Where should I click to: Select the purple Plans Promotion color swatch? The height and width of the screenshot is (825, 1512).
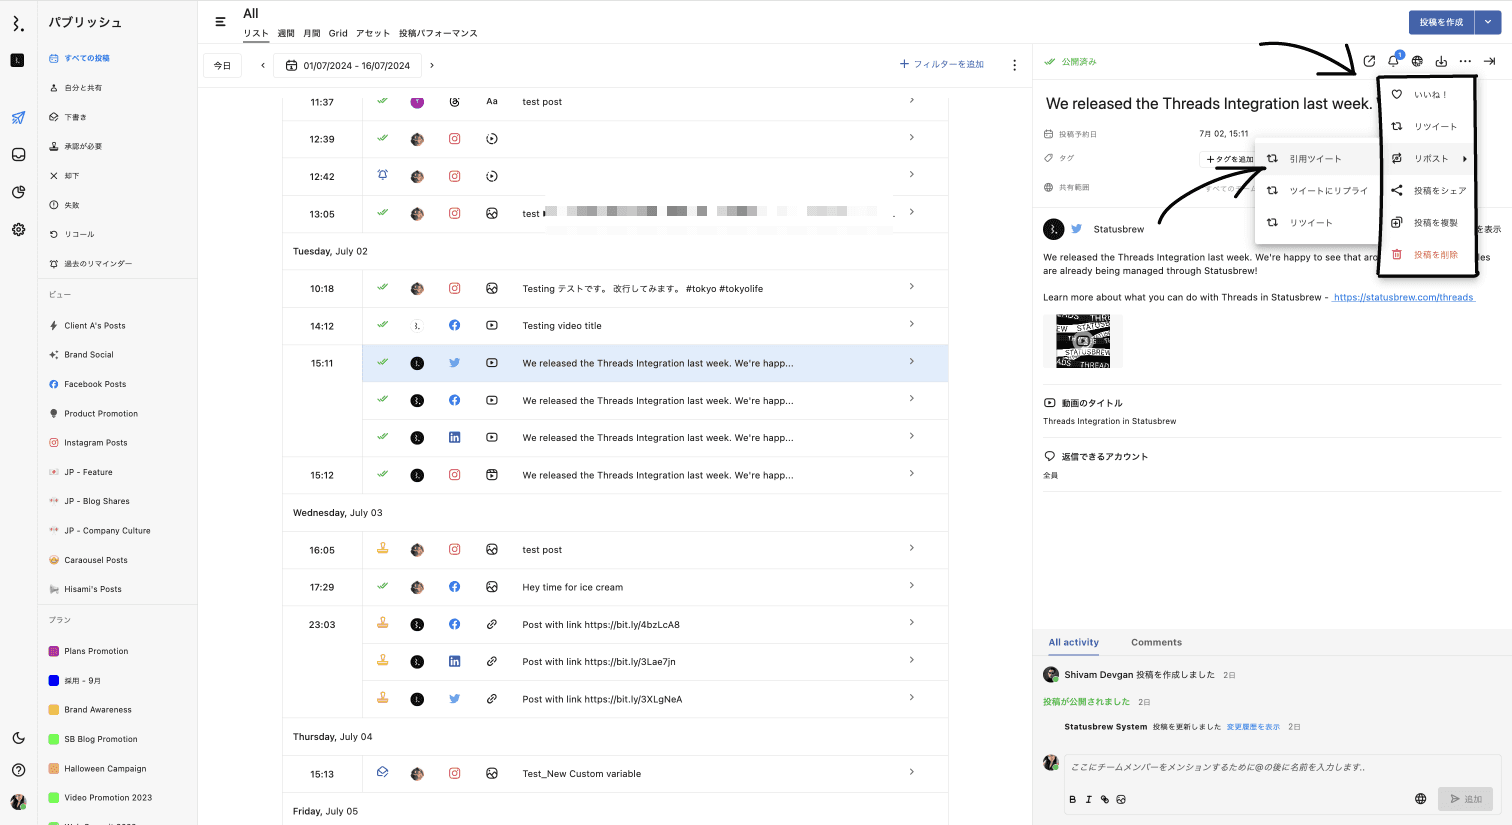(x=54, y=652)
